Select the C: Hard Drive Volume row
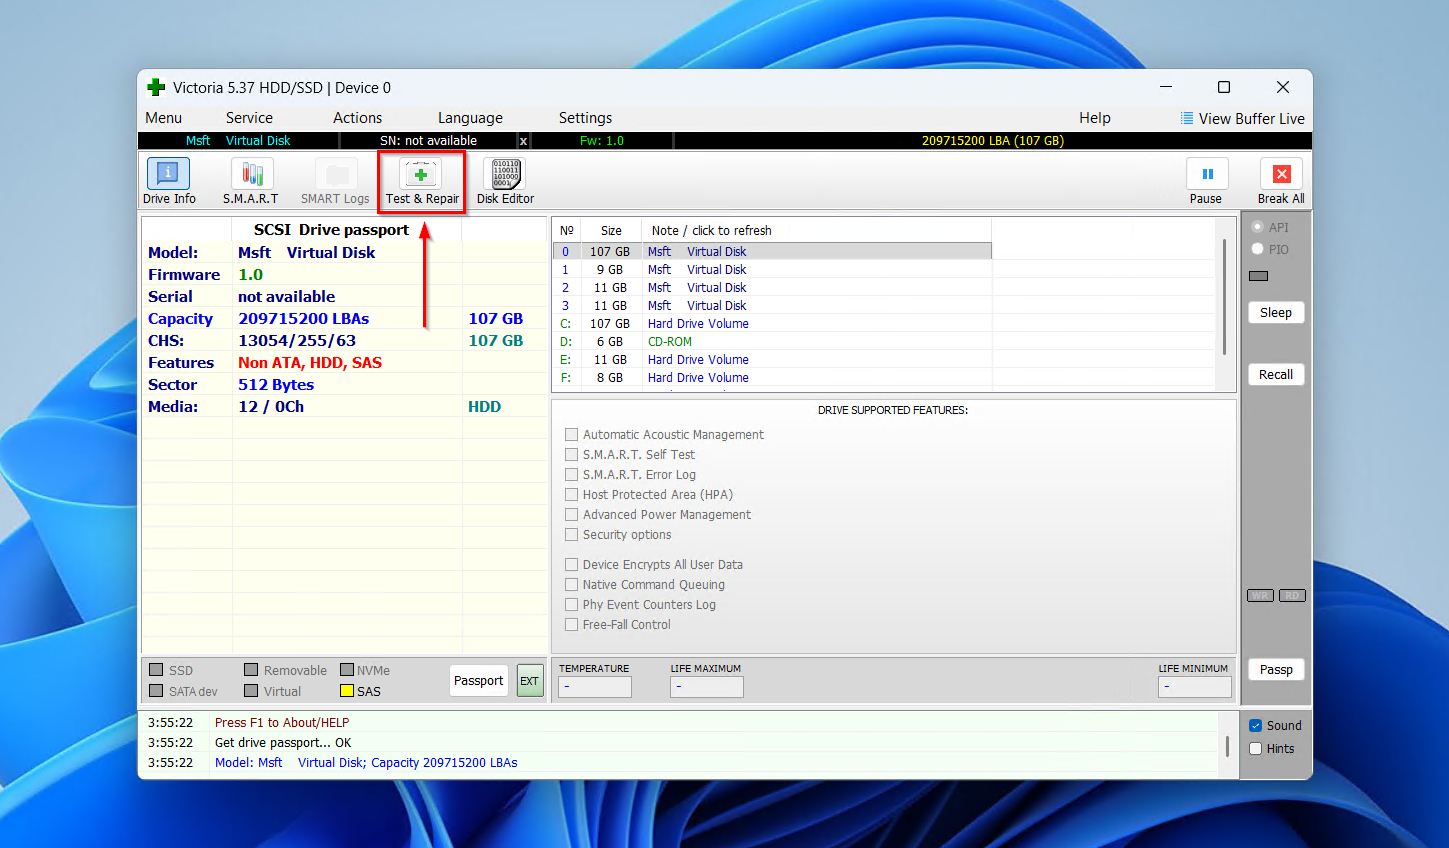Viewport: 1449px width, 848px height. pos(697,324)
